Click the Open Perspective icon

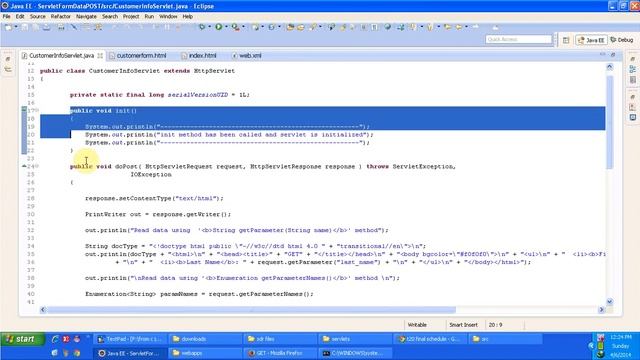tap(566, 40)
